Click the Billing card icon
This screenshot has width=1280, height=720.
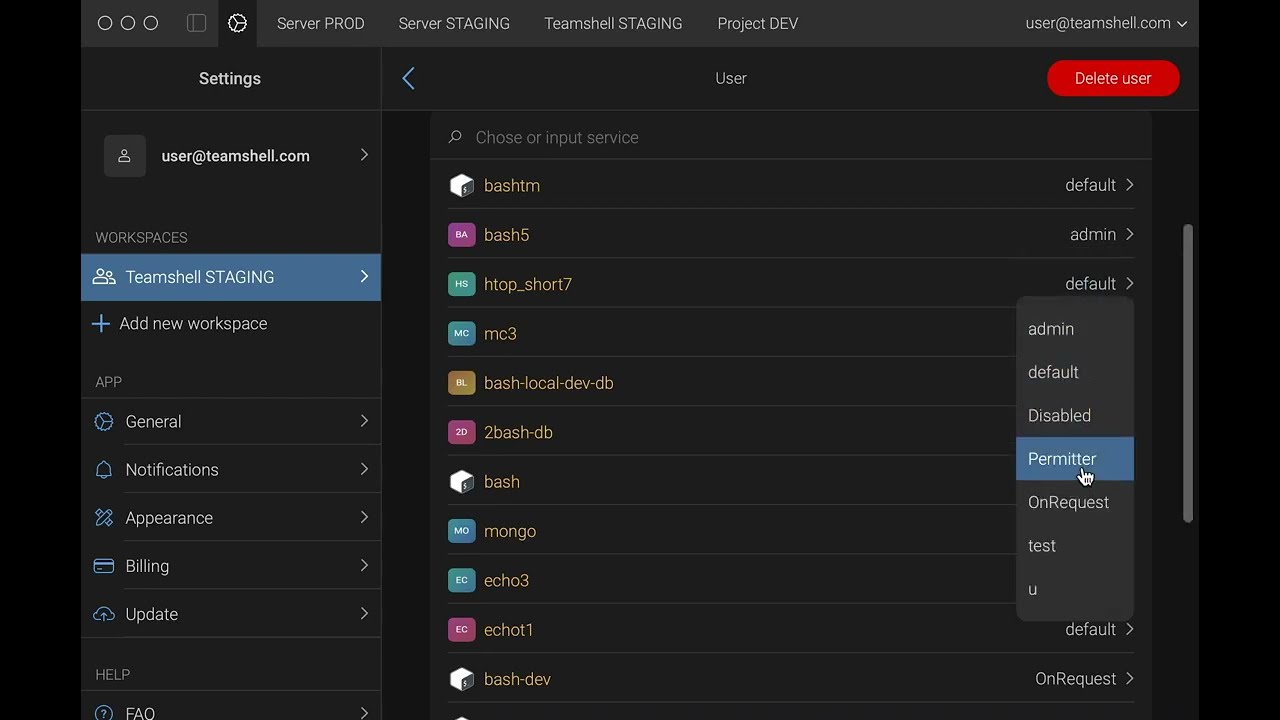coord(104,566)
